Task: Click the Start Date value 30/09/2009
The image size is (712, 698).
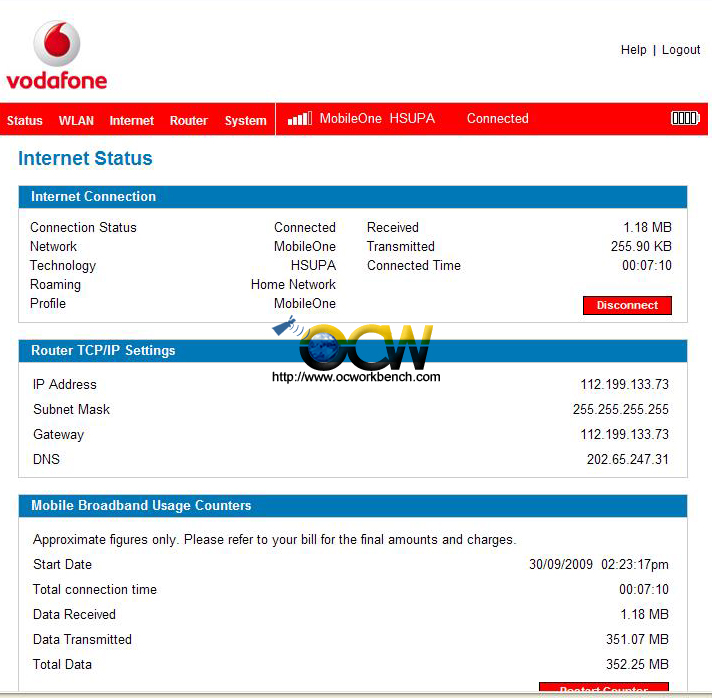Action: pyautogui.click(x=561, y=564)
